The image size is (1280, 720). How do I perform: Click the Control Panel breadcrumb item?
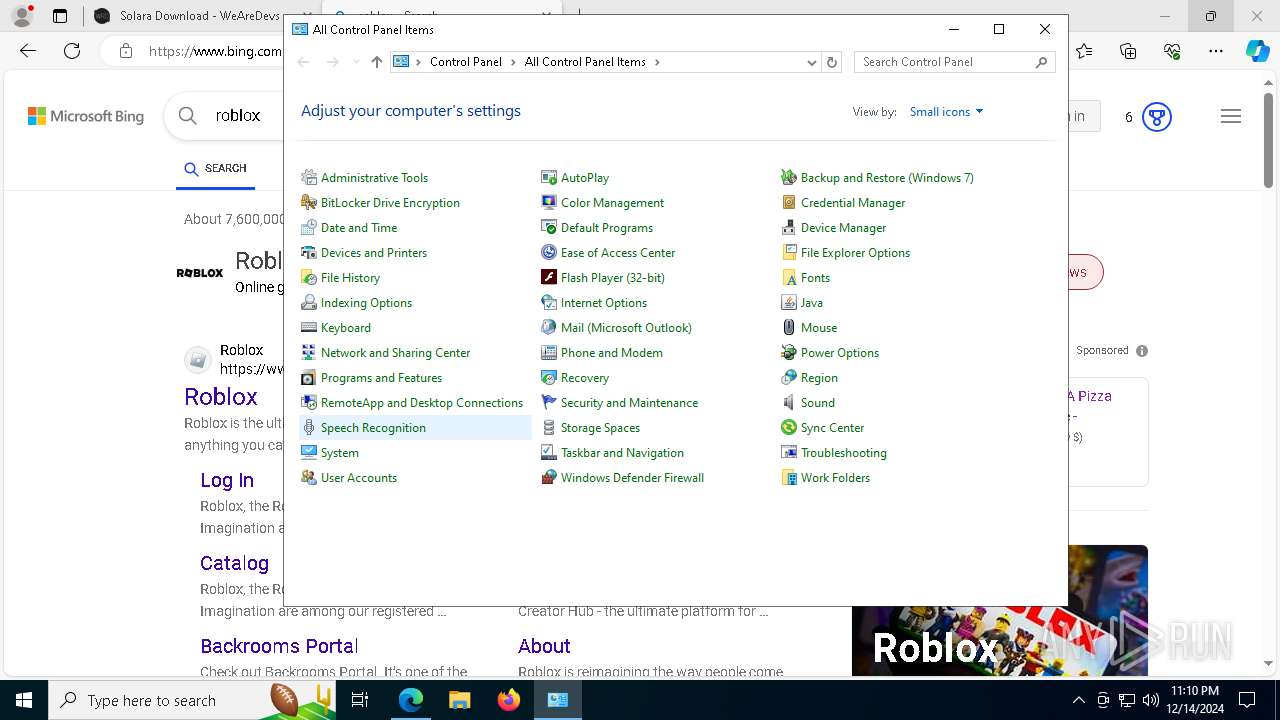[465, 62]
